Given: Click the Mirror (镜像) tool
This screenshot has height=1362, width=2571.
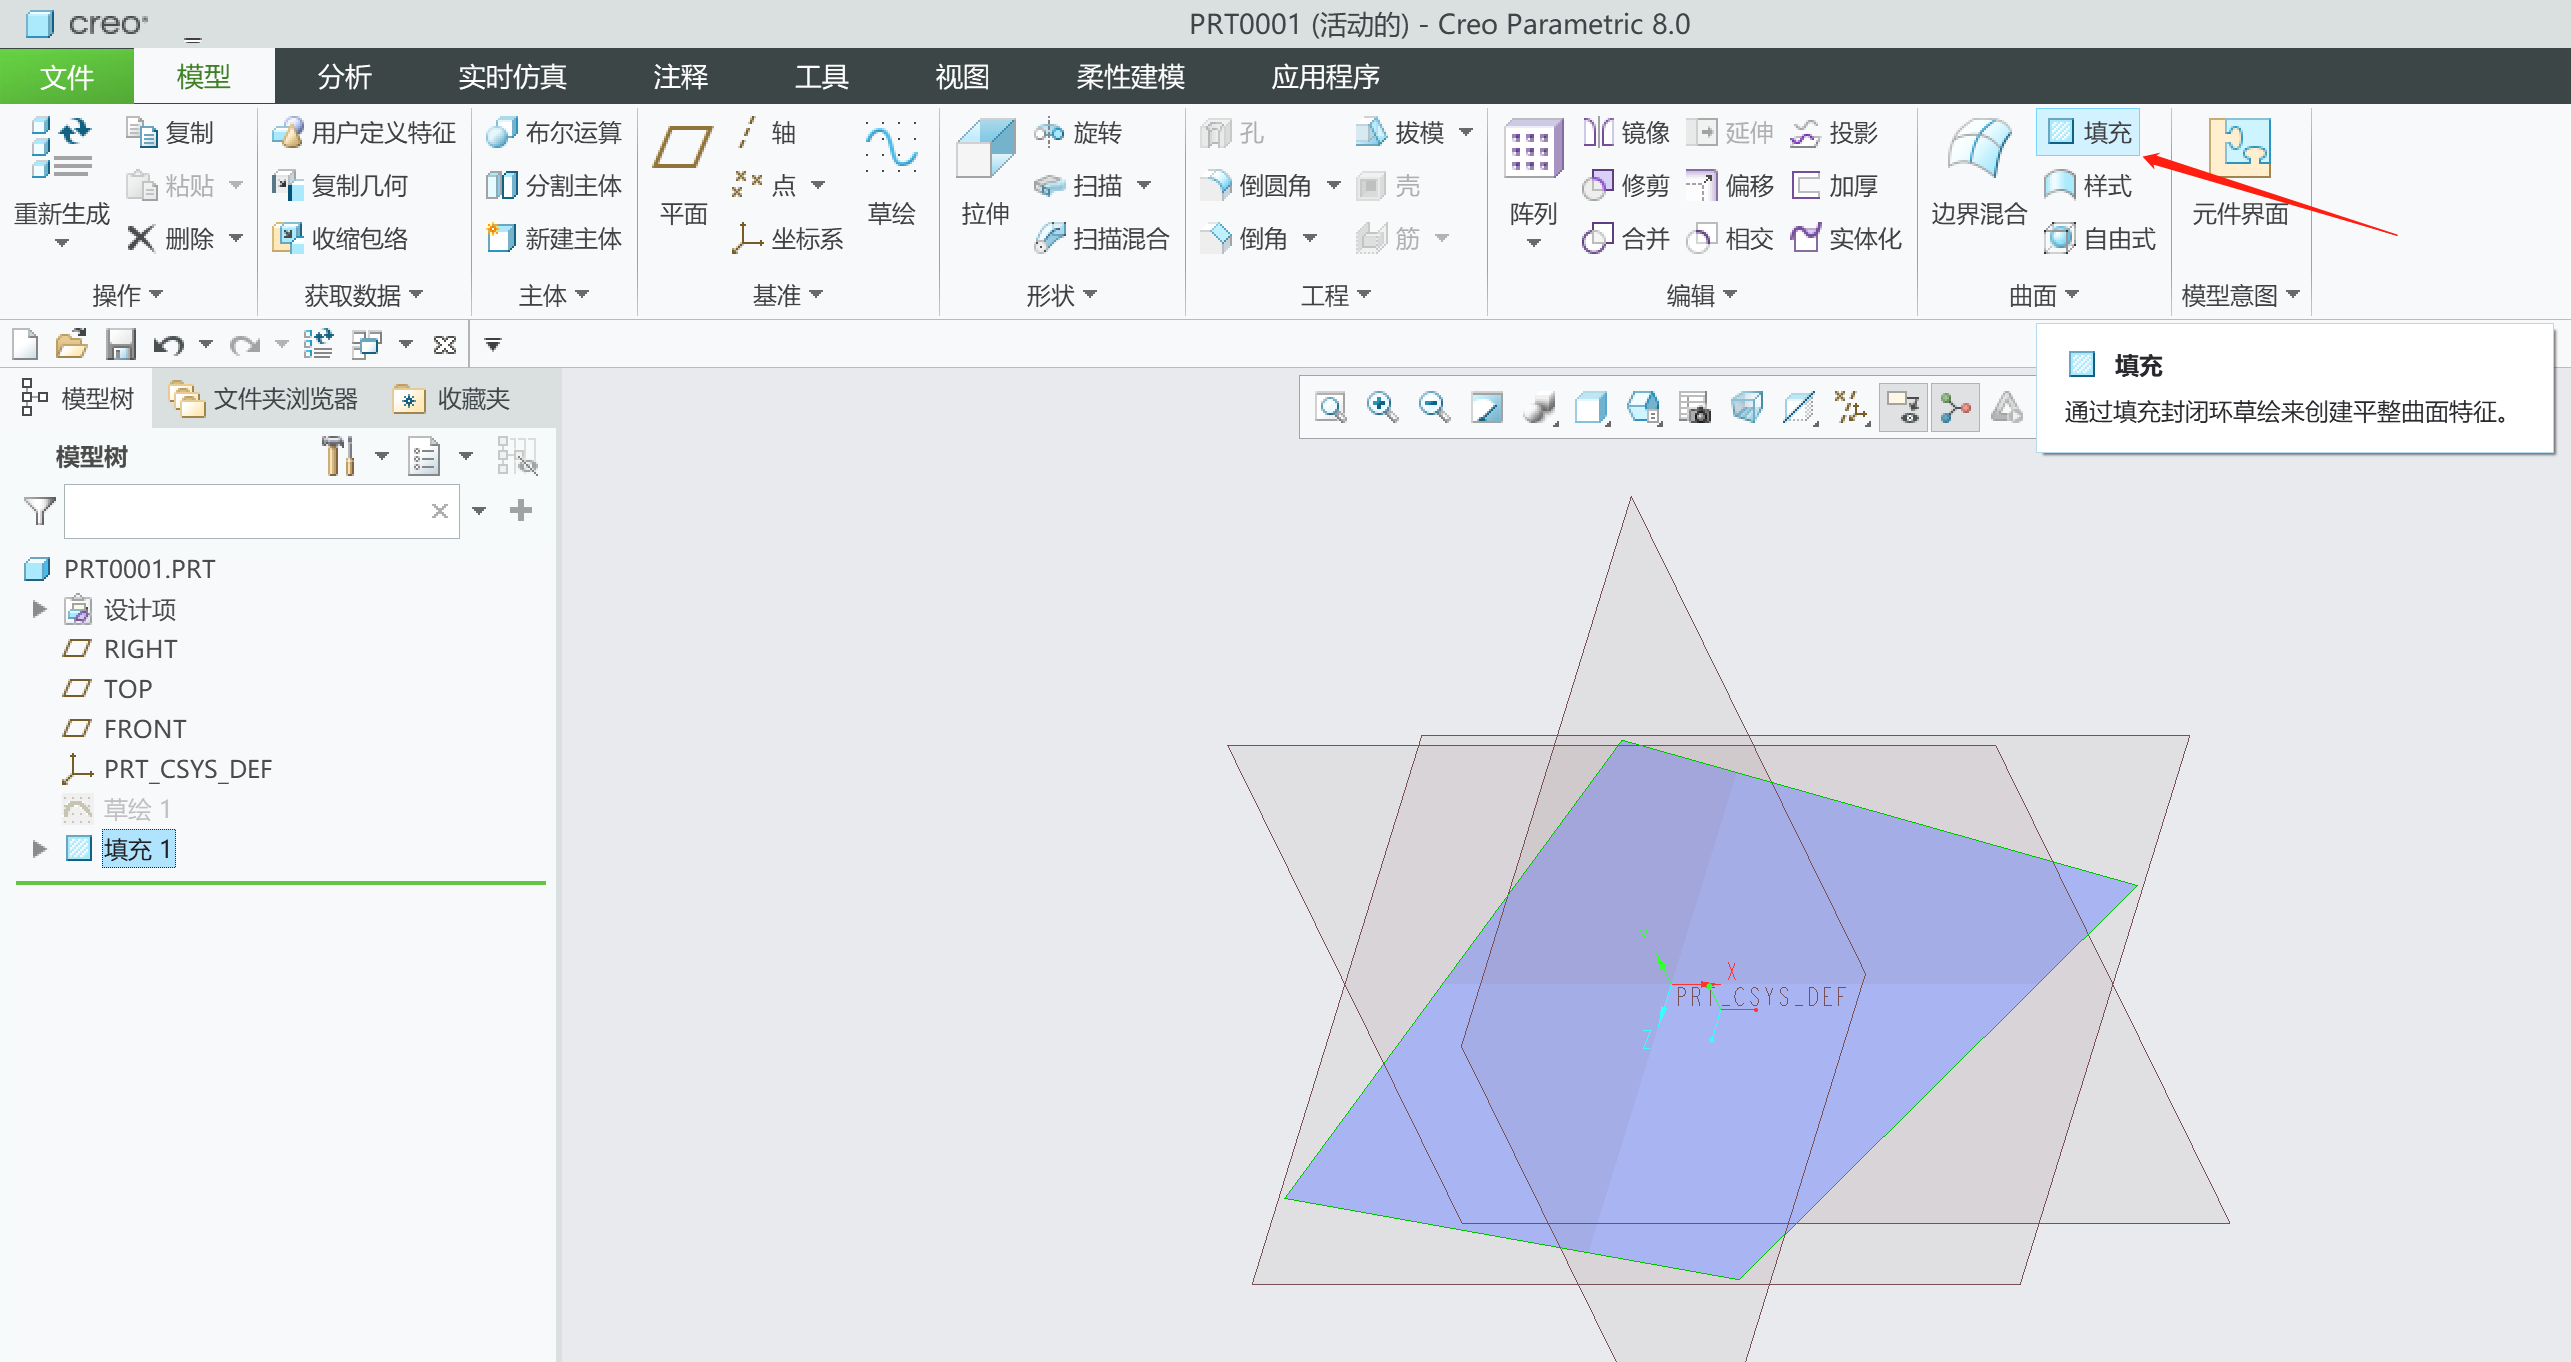Looking at the screenshot, I should (1626, 133).
